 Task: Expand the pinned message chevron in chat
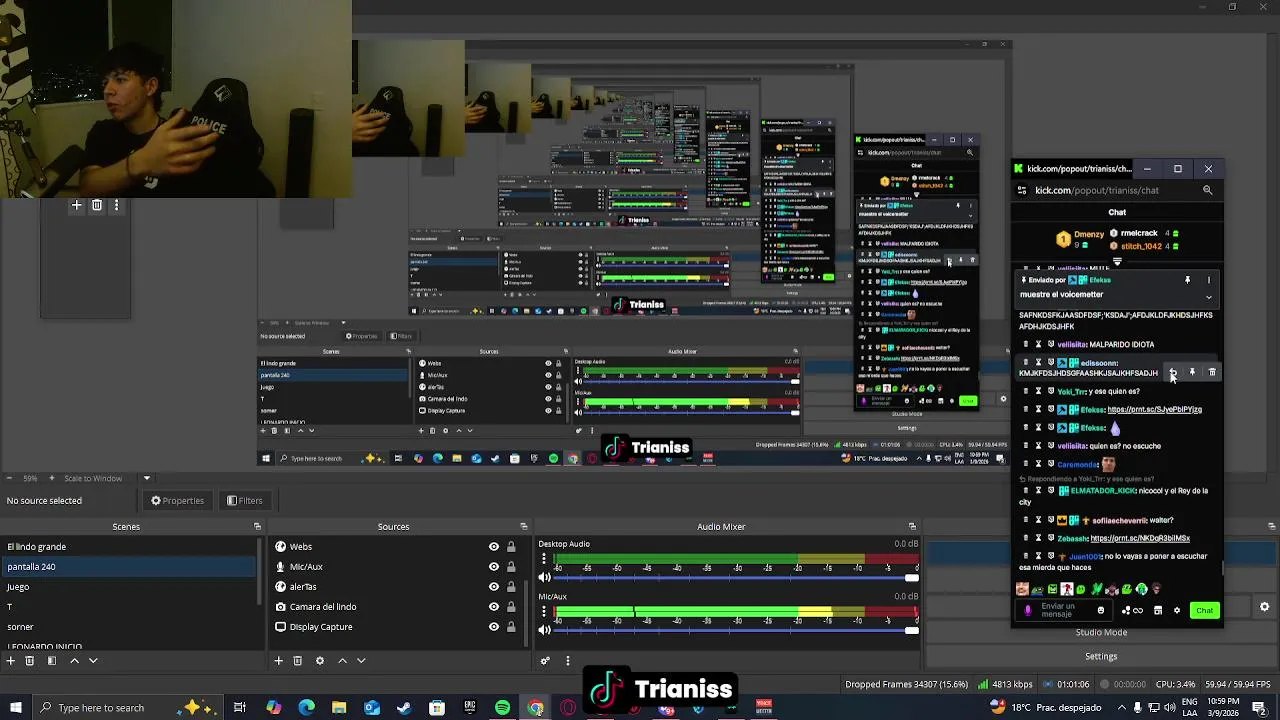click(x=1208, y=297)
